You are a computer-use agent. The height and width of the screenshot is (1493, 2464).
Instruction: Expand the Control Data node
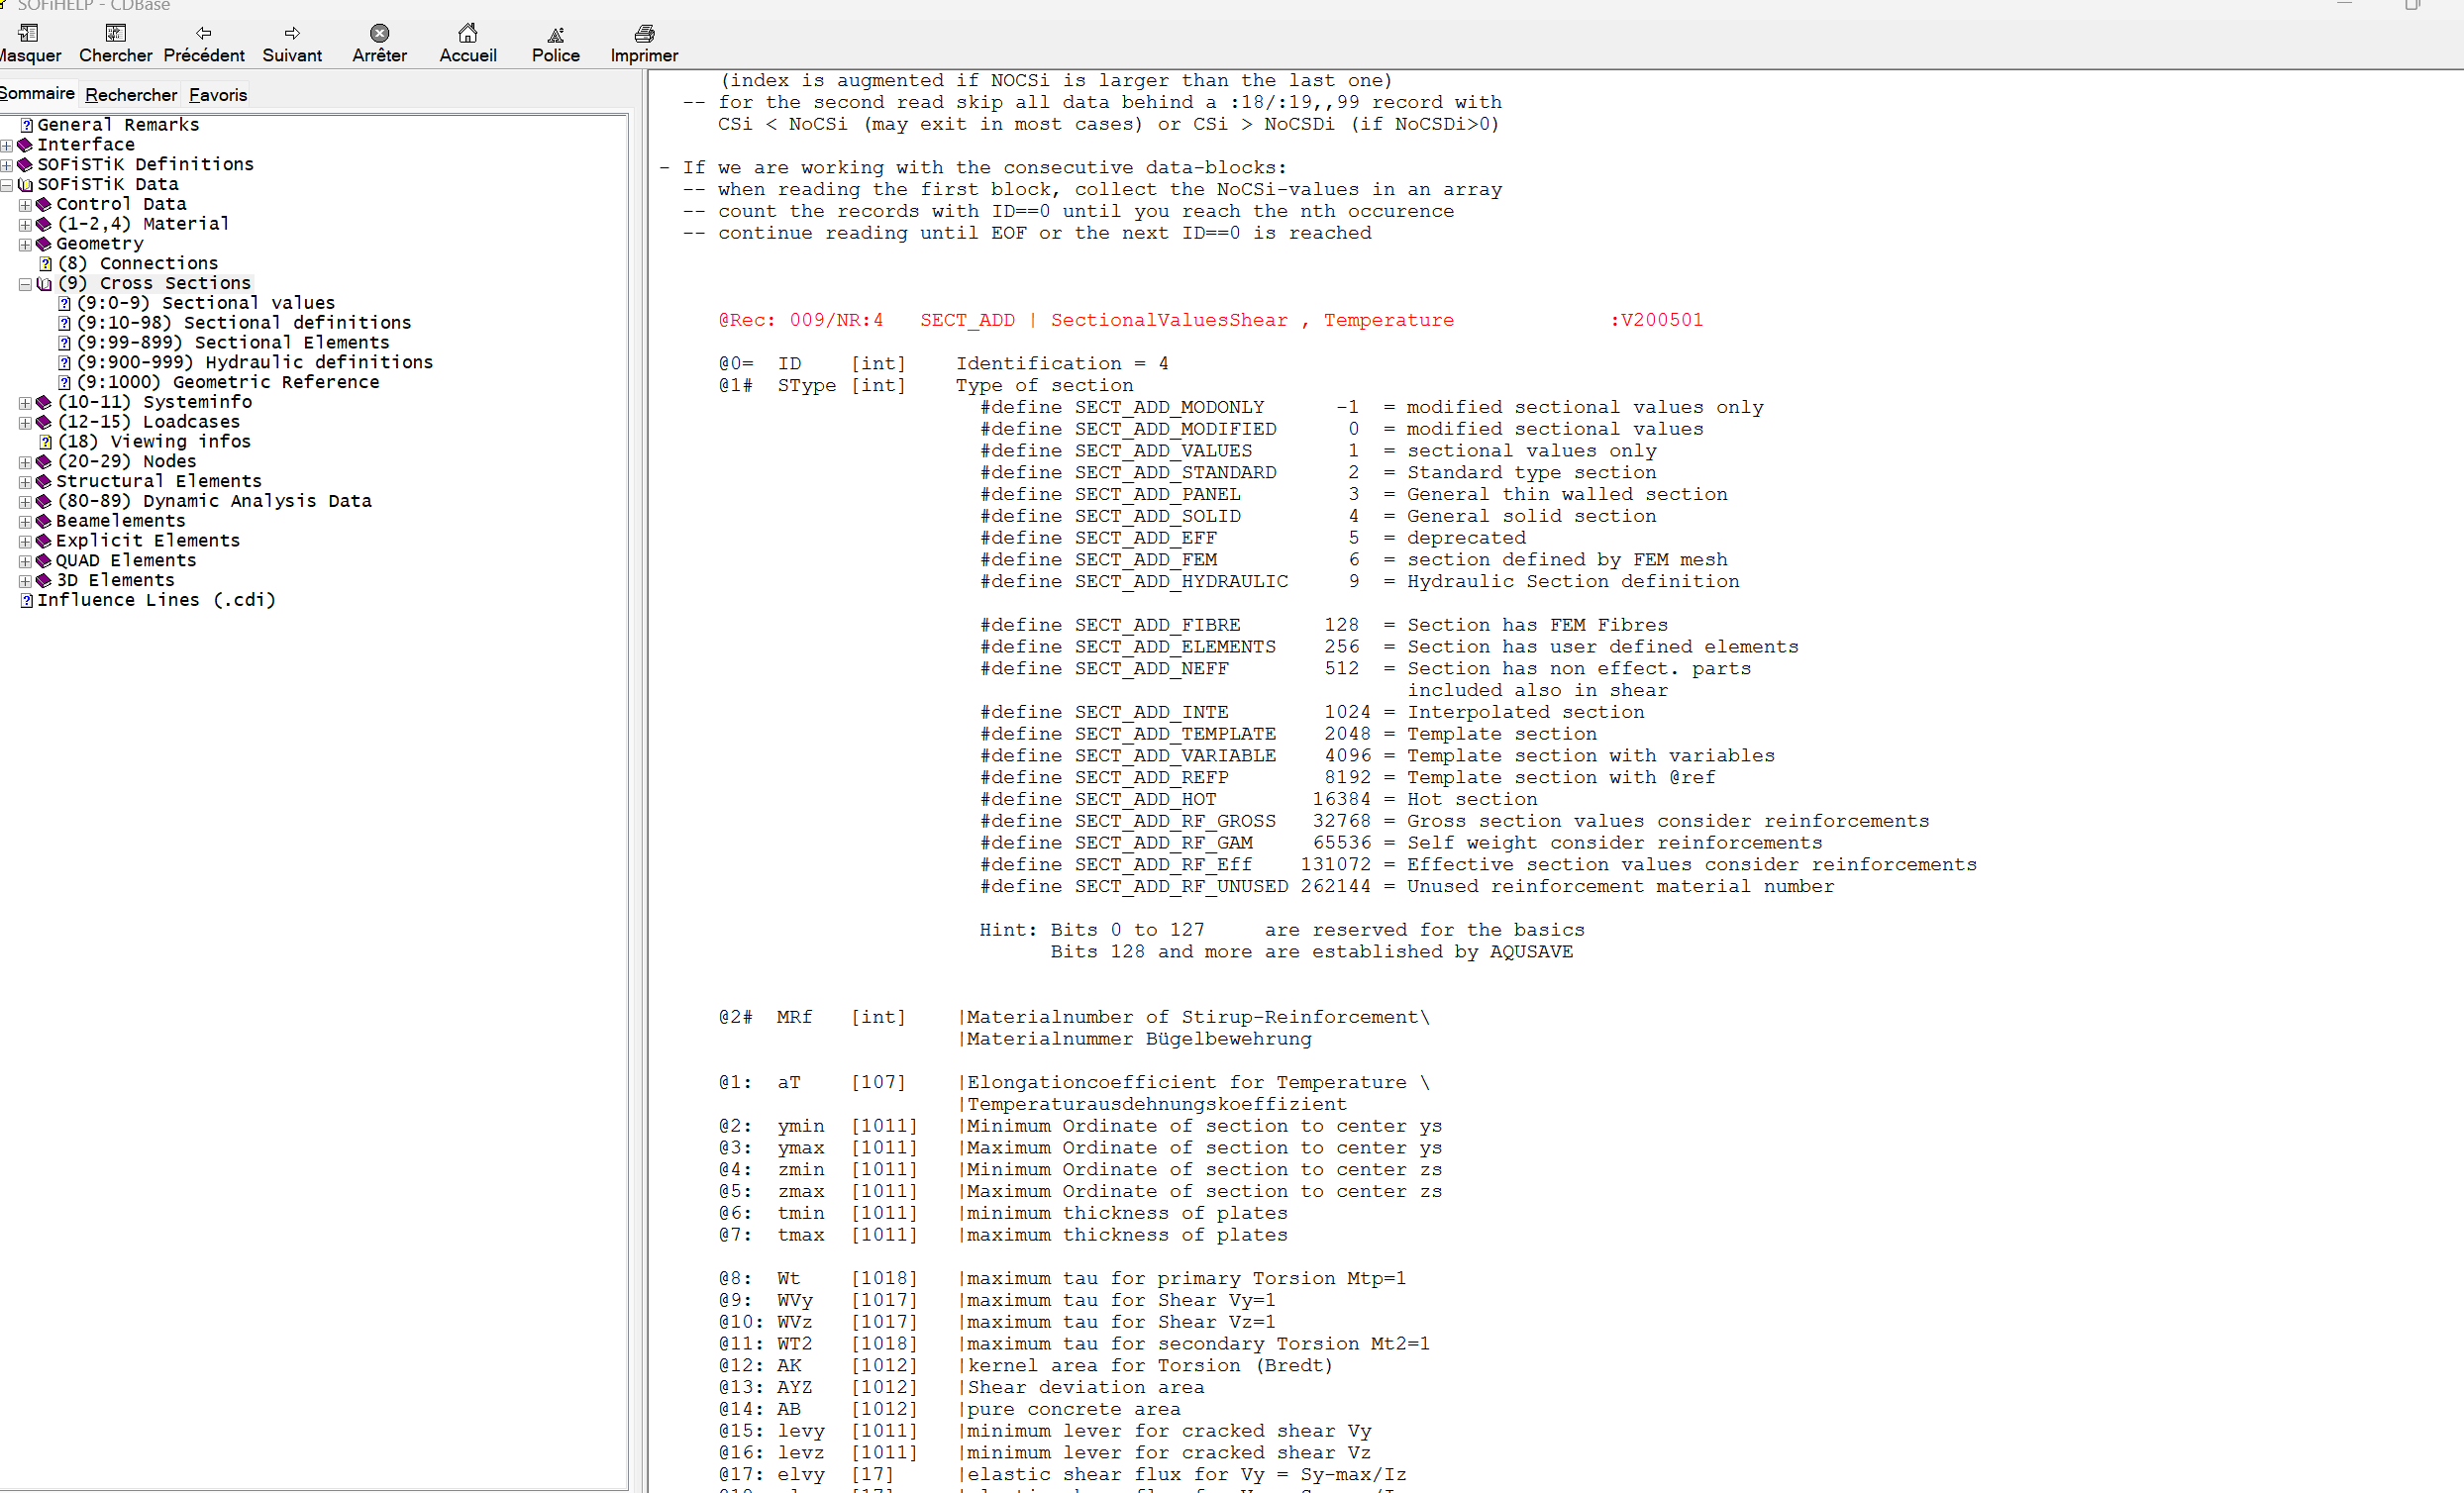tap(26, 205)
